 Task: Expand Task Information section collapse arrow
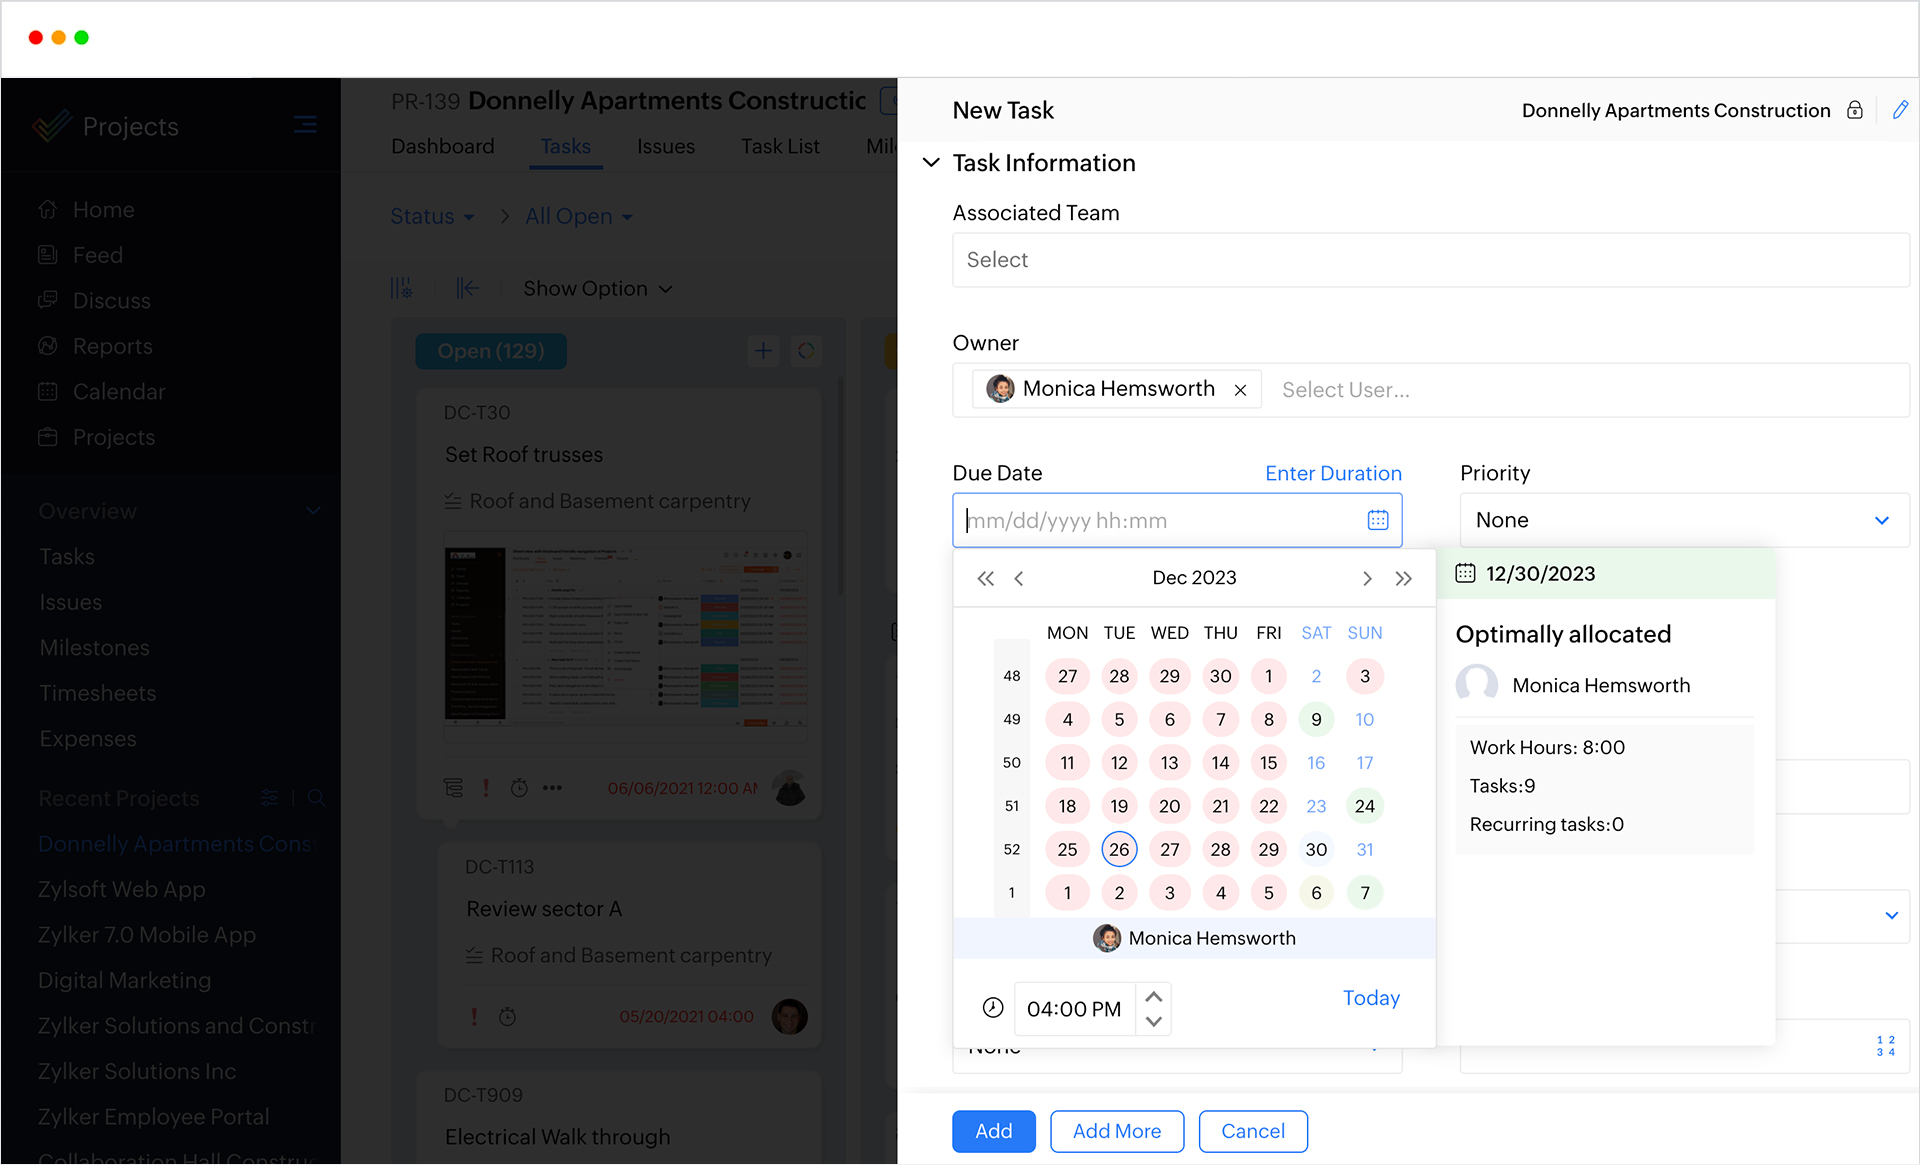point(931,163)
